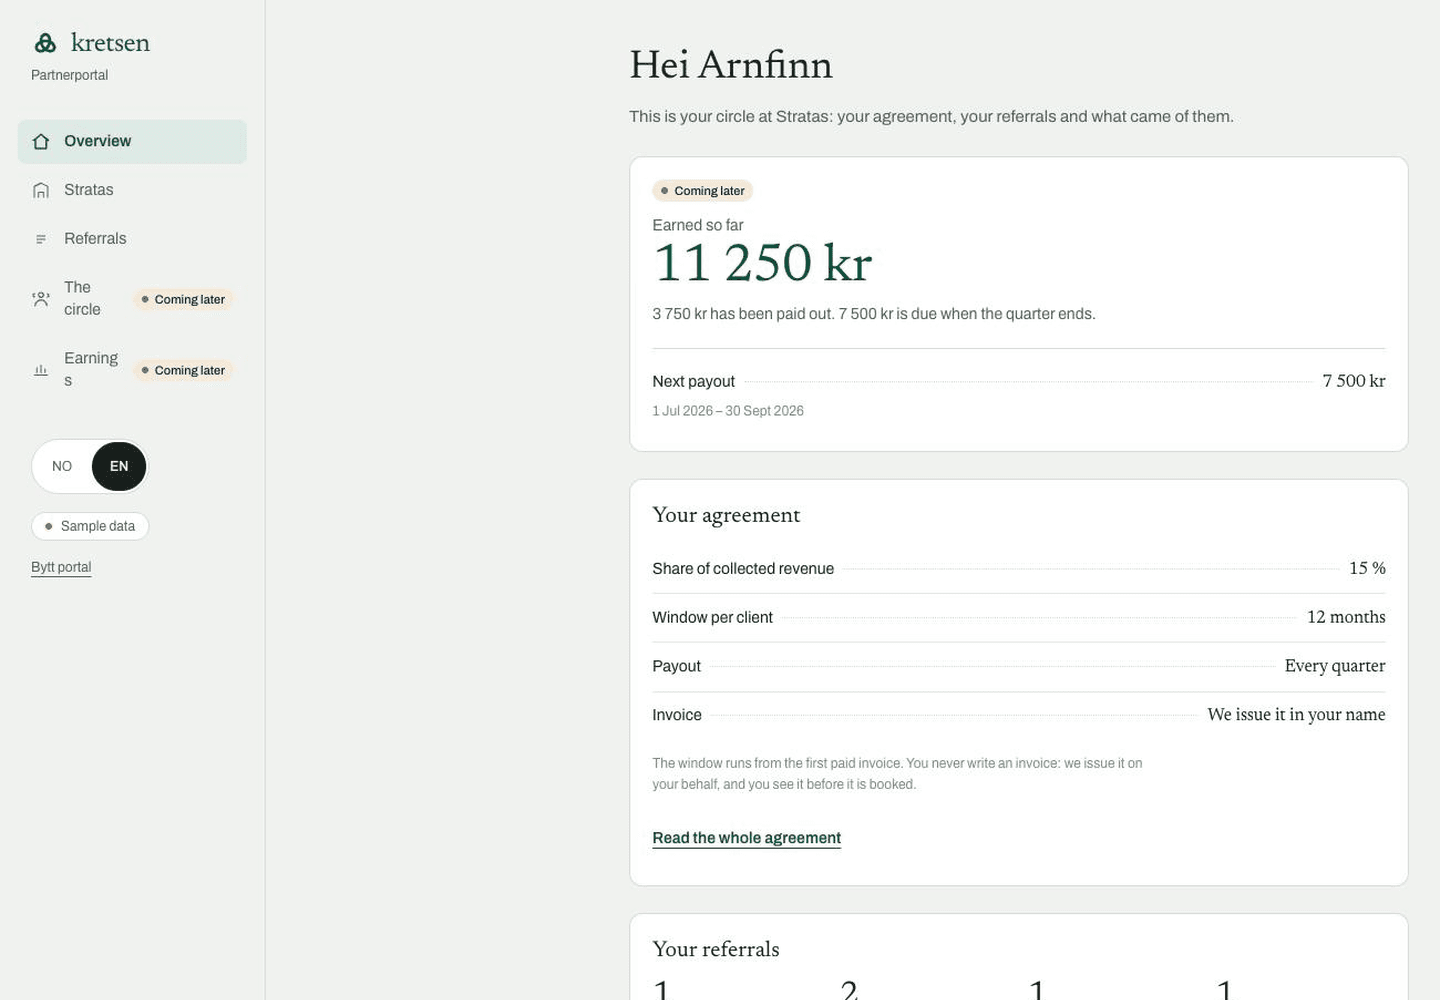Click the Your referrals heading
The image size is (1440, 1000).
pyautogui.click(x=716, y=949)
